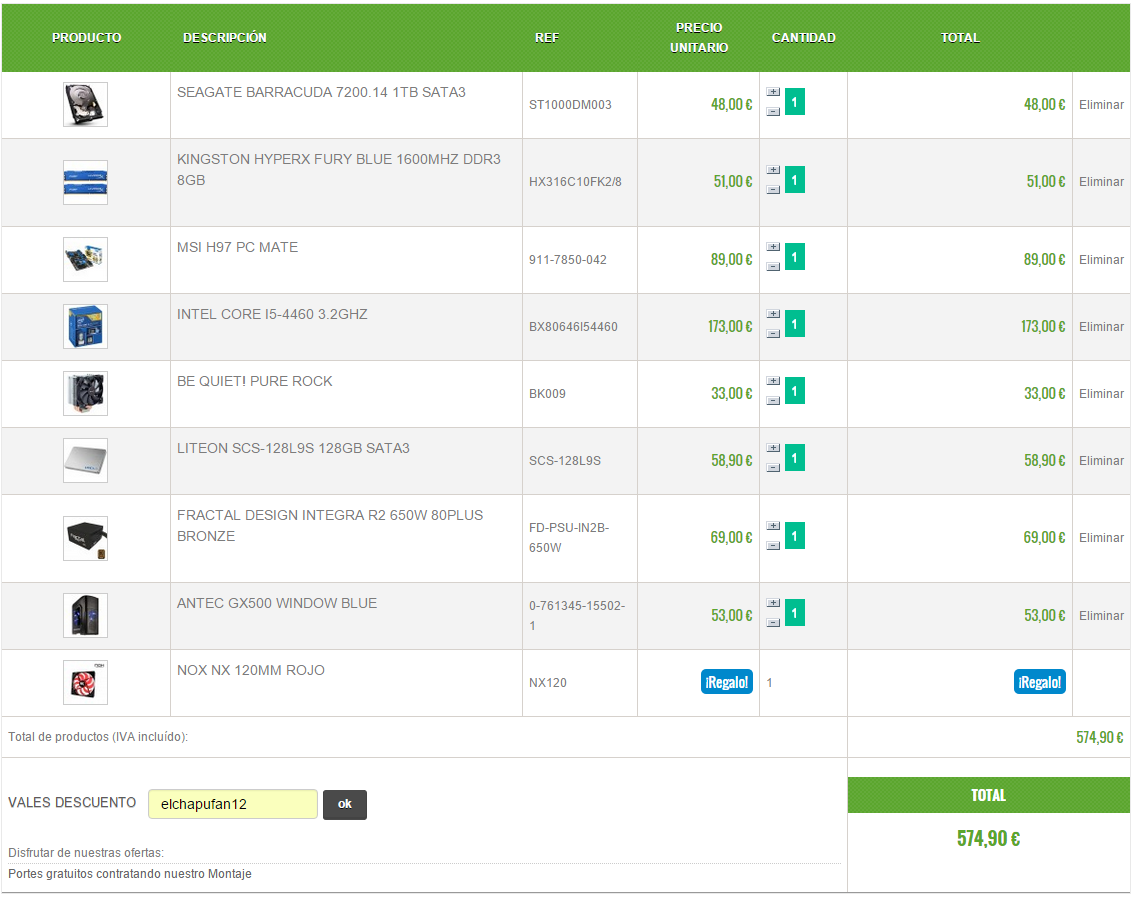Screen dimensions: 1136x897
Task: Increase Kingston HyperX Fury quantity with plus icon
Action: coord(773,170)
